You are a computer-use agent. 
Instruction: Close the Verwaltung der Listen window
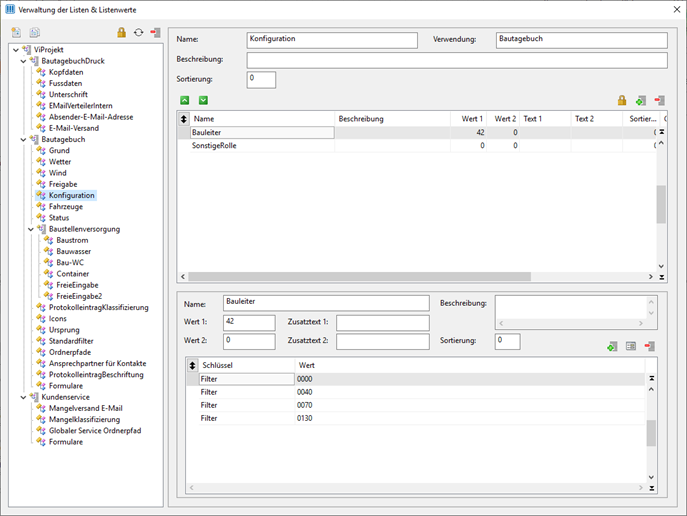click(676, 9)
